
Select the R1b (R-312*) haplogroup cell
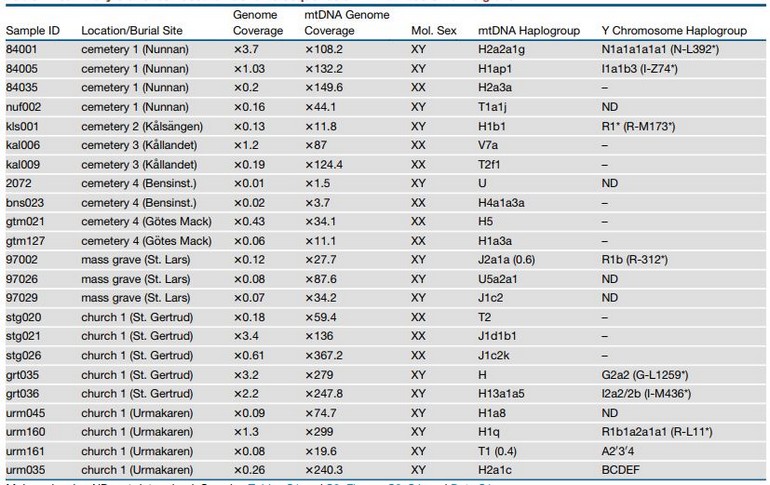pyautogui.click(x=634, y=260)
